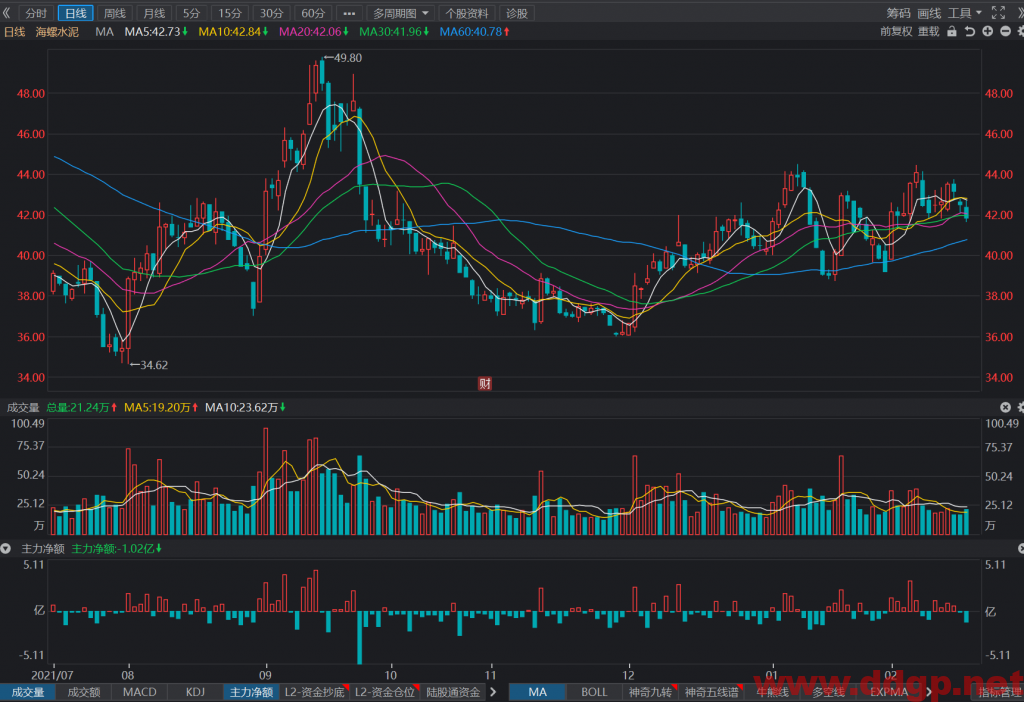1024x702 pixels.
Task: Expand the 主力净额 indicator selector arrow
Action: (6, 549)
